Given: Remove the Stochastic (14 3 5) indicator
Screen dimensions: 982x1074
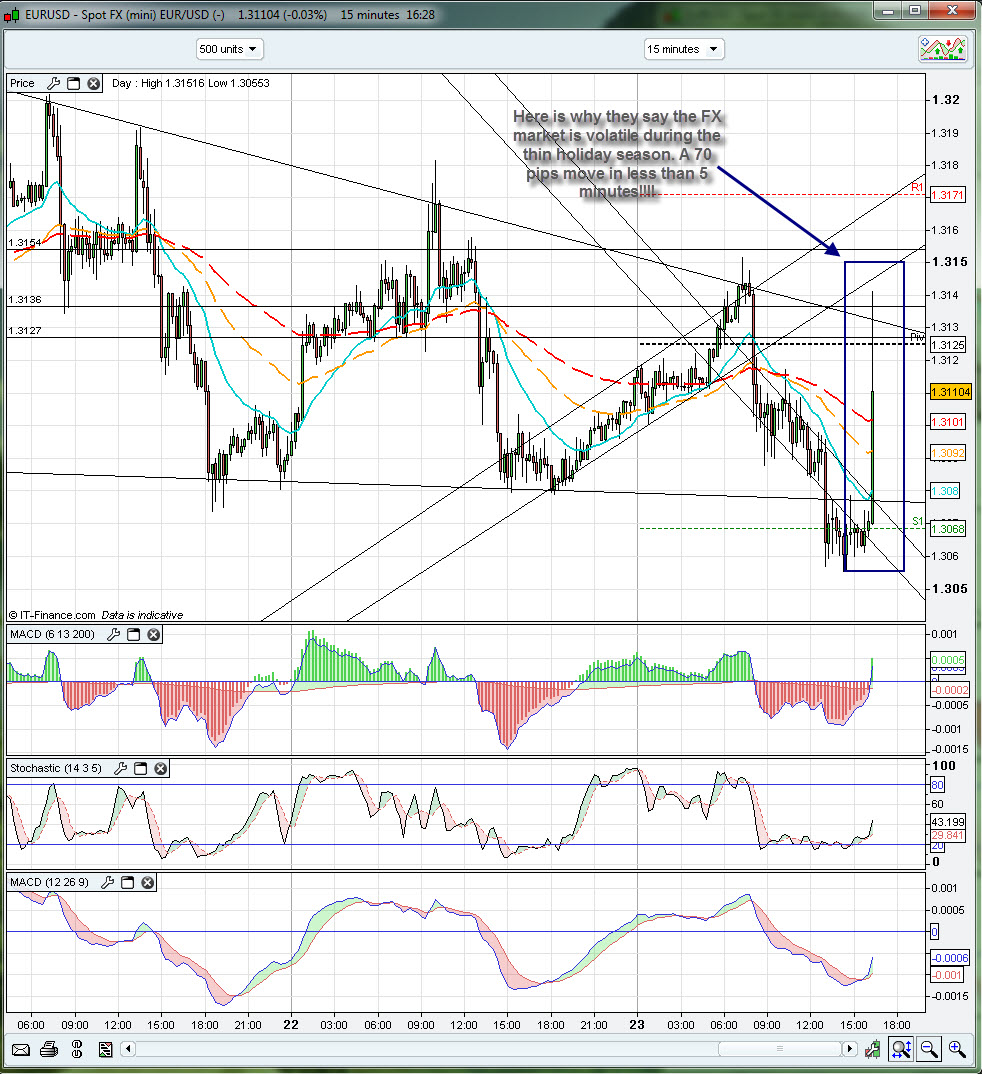Looking at the screenshot, I should pos(160,768).
